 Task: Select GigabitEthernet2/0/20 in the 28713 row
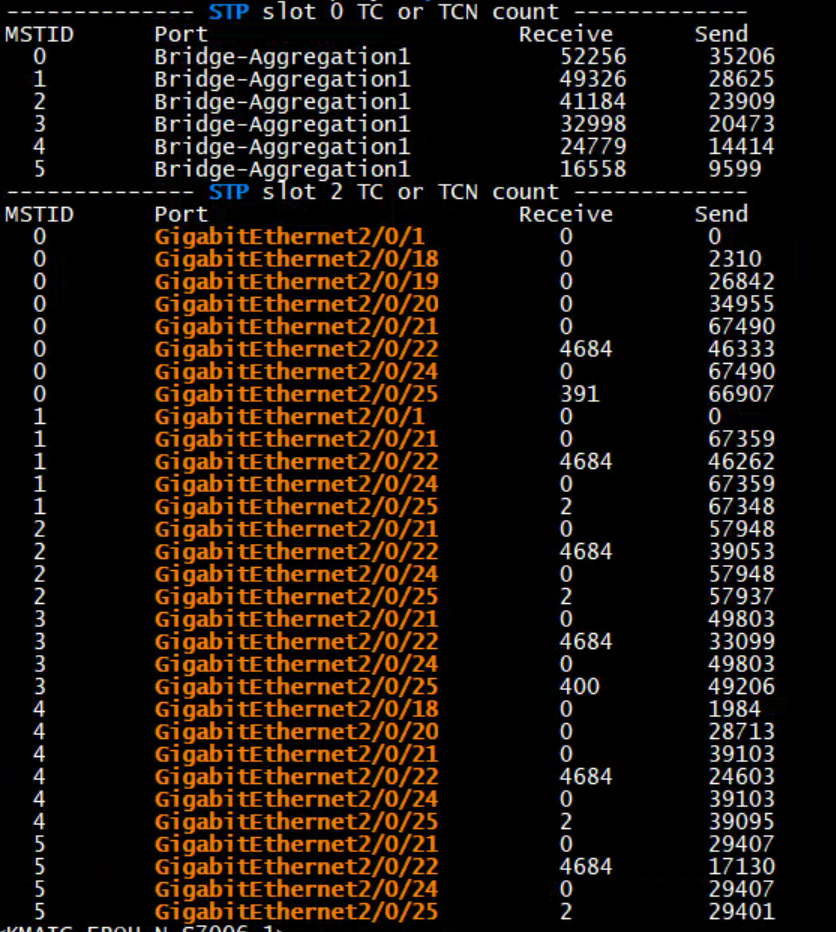[297, 732]
